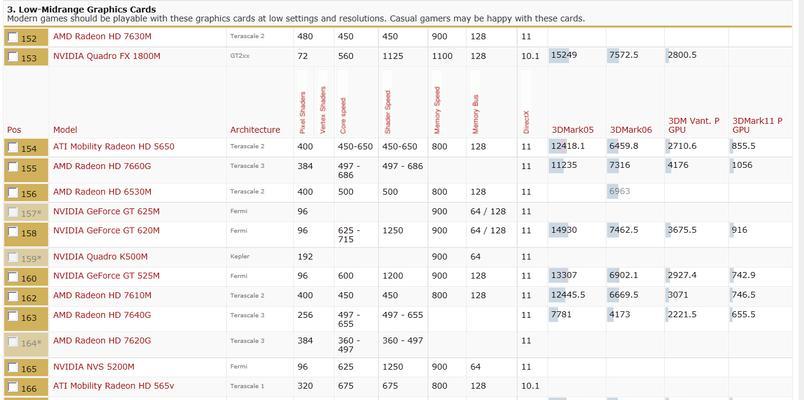Open NVIDIA GeForce GT 625M link
This screenshot has width=804, height=400.
106,211
